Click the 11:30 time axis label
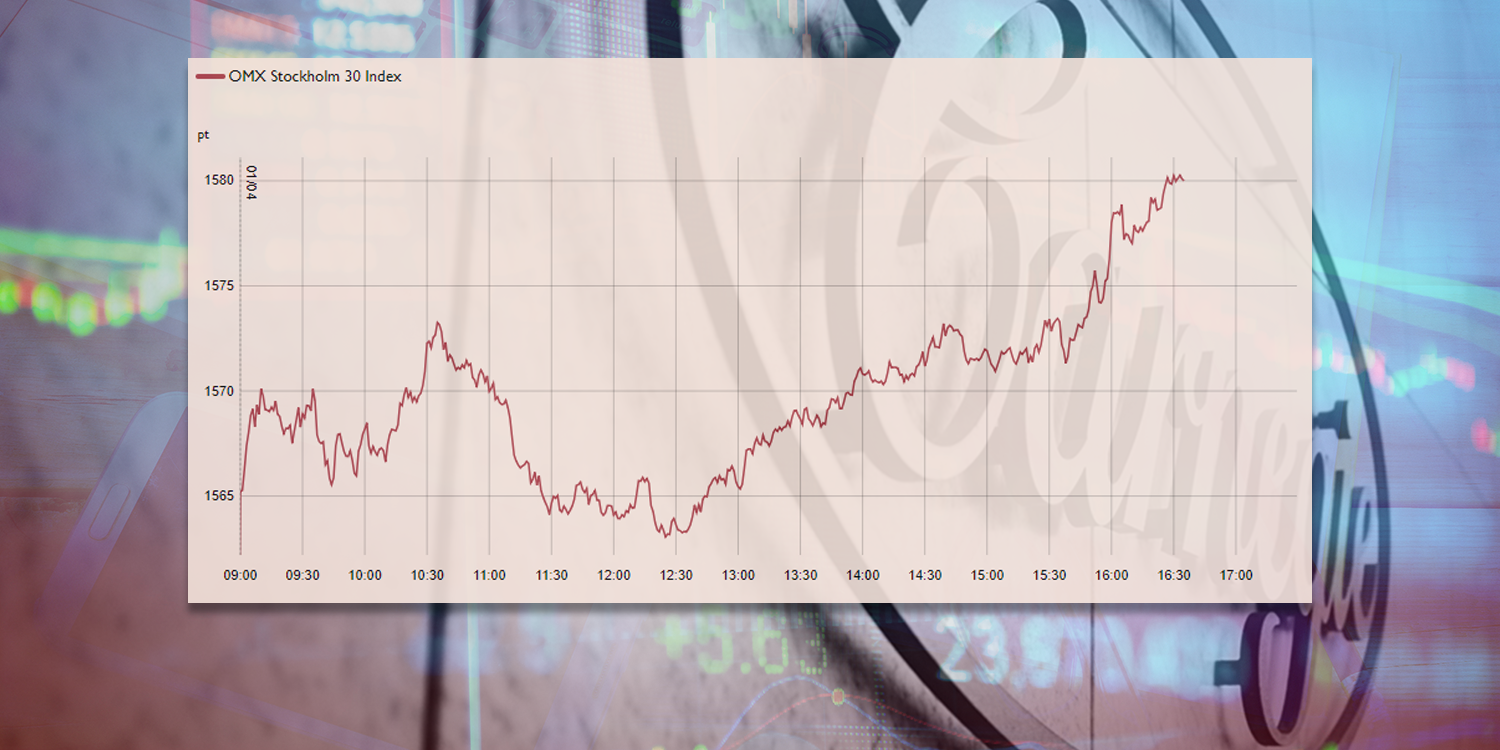Image resolution: width=1500 pixels, height=750 pixels. [x=551, y=576]
